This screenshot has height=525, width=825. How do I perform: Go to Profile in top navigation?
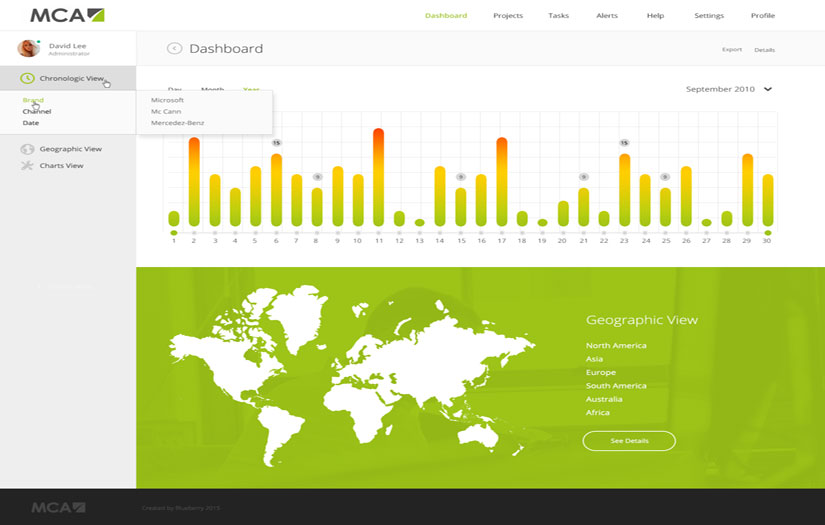pyautogui.click(x=762, y=16)
